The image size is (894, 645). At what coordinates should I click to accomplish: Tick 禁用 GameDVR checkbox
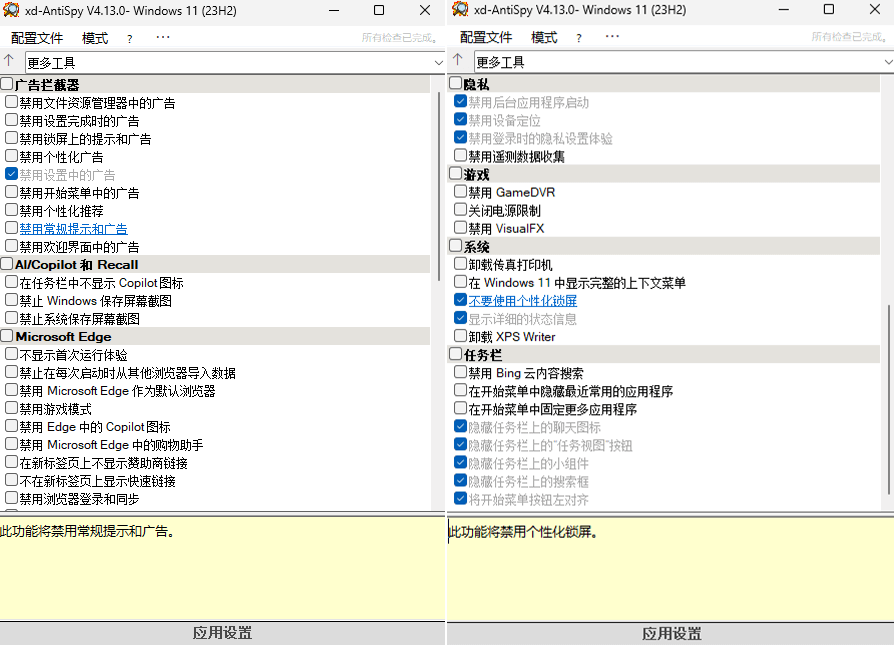click(x=461, y=191)
